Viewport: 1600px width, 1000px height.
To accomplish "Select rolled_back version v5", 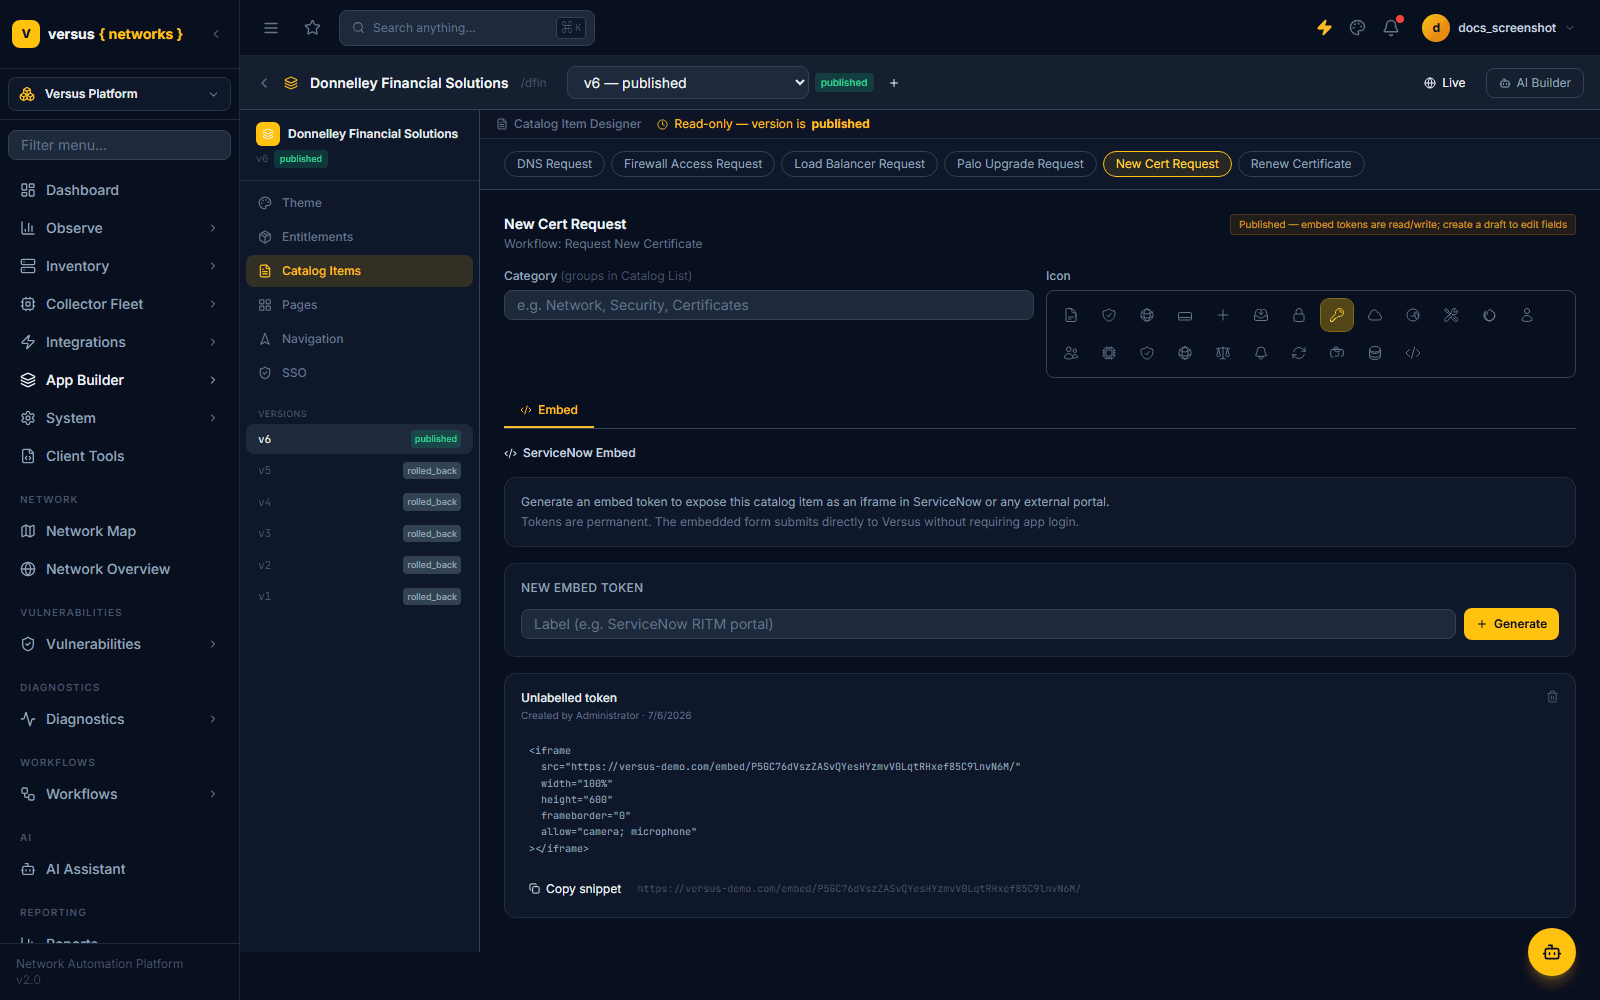I will click(x=359, y=470).
